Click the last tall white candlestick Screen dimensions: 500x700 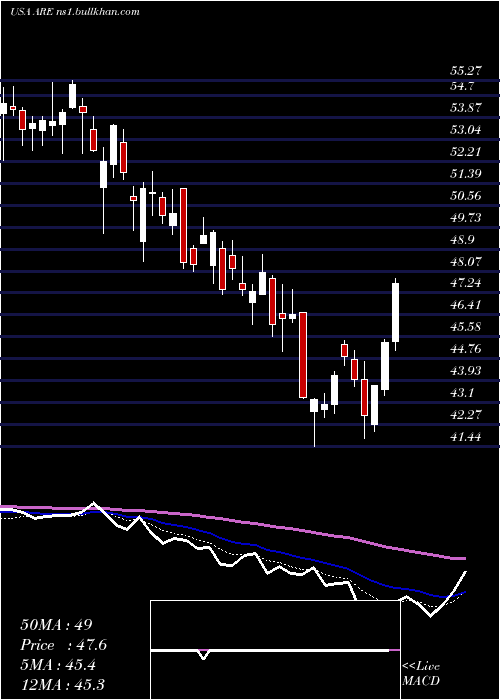pyautogui.click(x=396, y=312)
